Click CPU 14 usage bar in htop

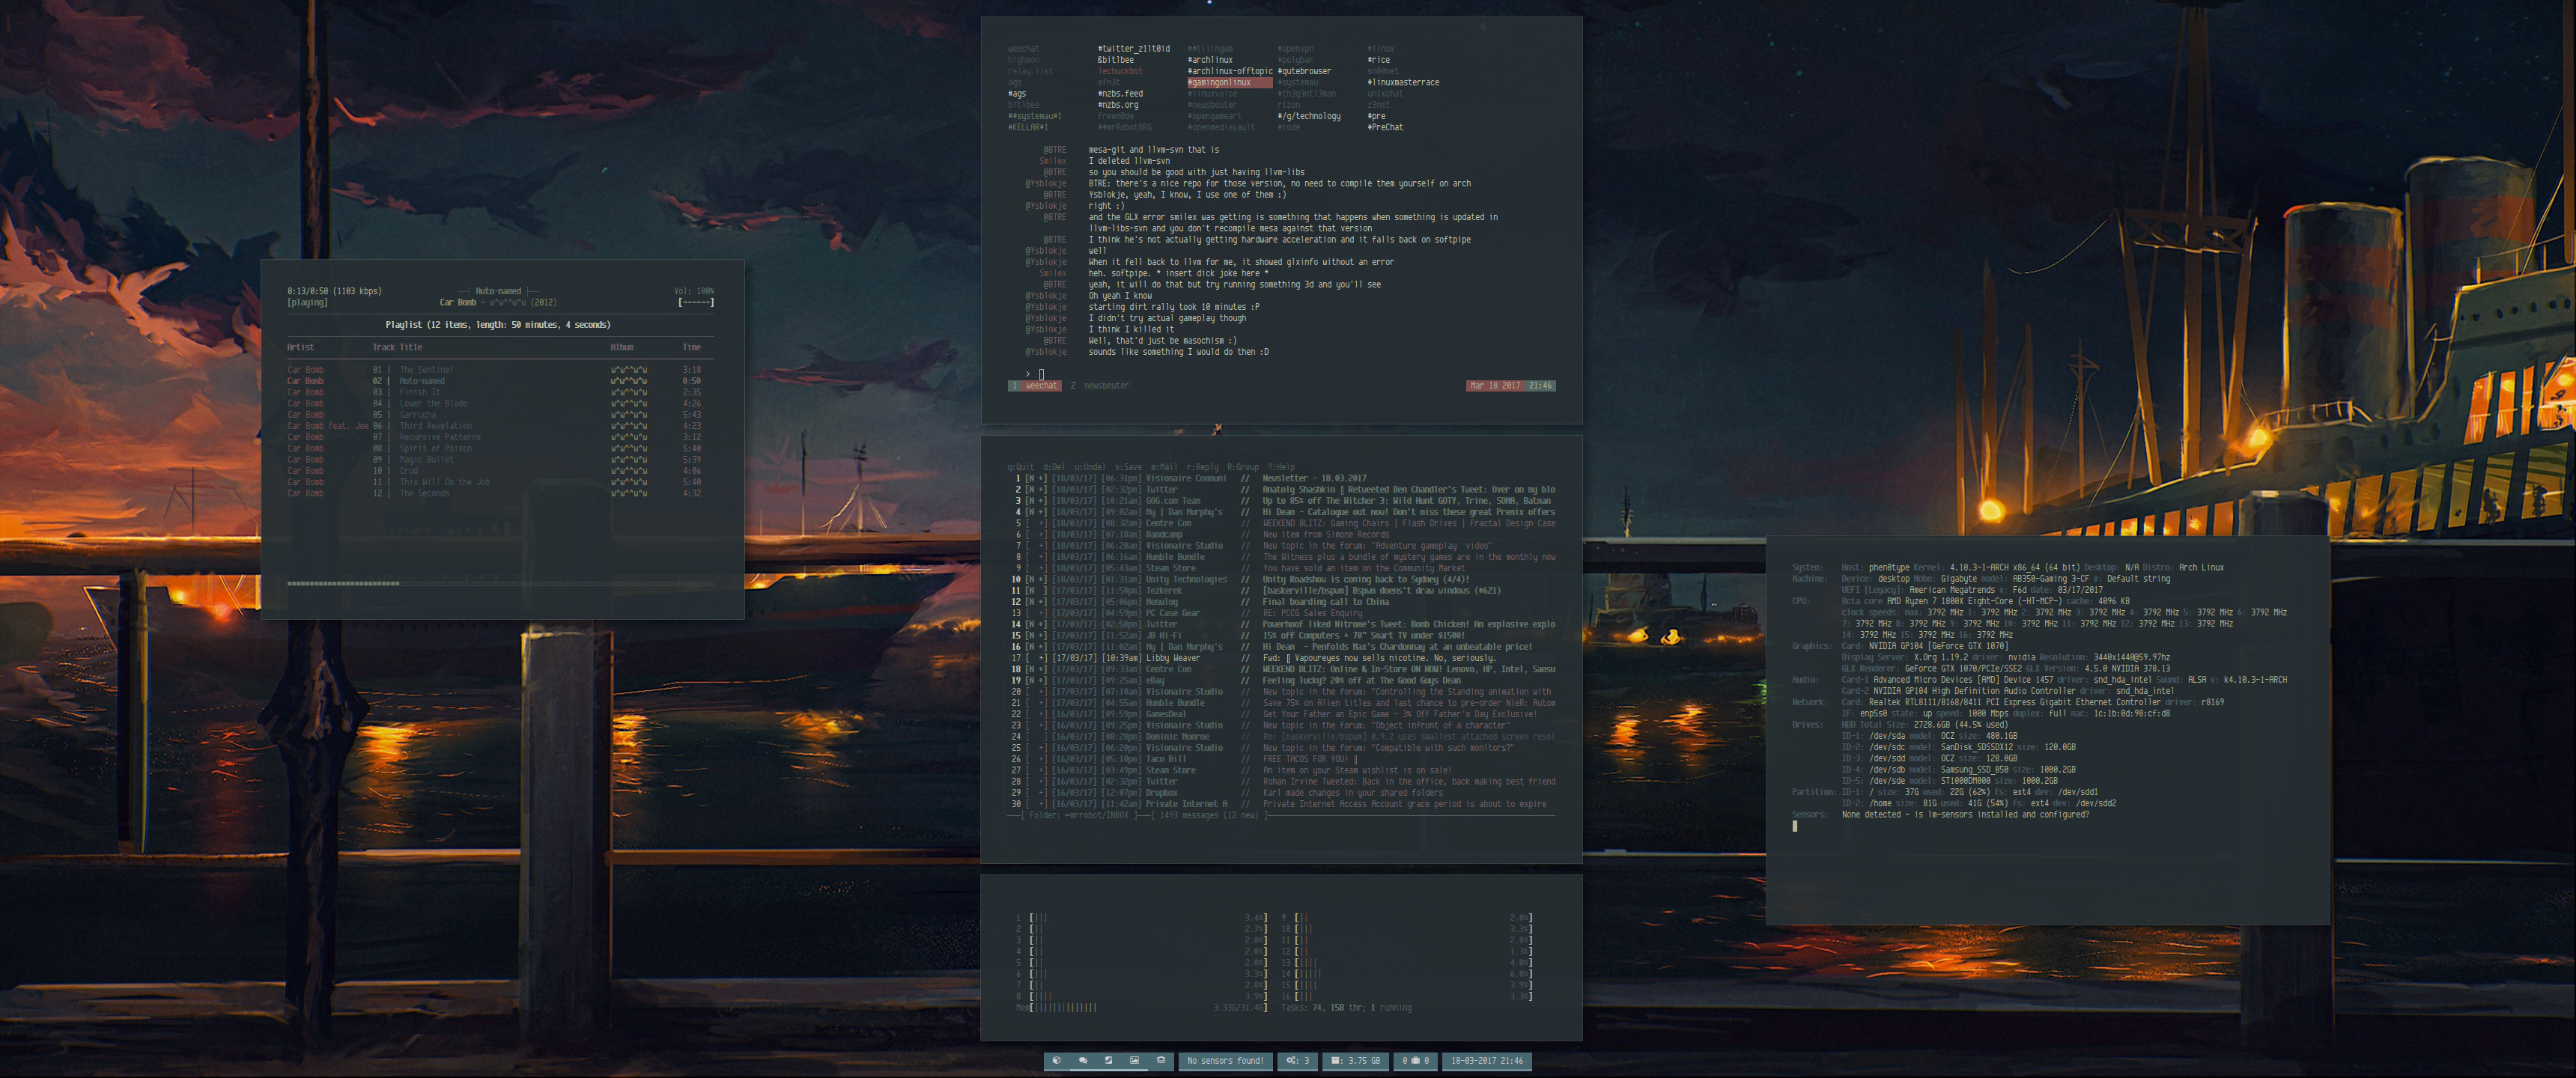(1406, 974)
